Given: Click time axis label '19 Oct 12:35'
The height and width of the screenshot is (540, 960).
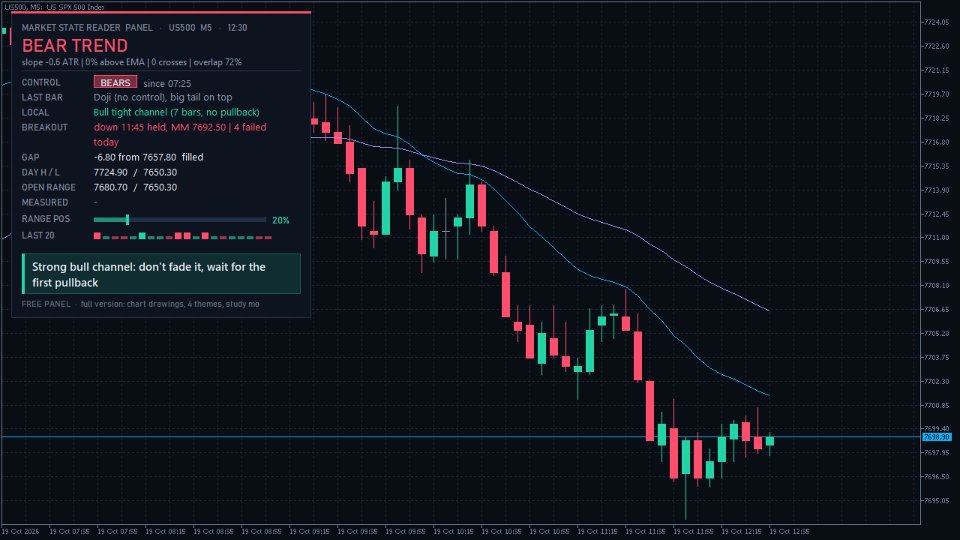Looking at the screenshot, I should tap(789, 531).
